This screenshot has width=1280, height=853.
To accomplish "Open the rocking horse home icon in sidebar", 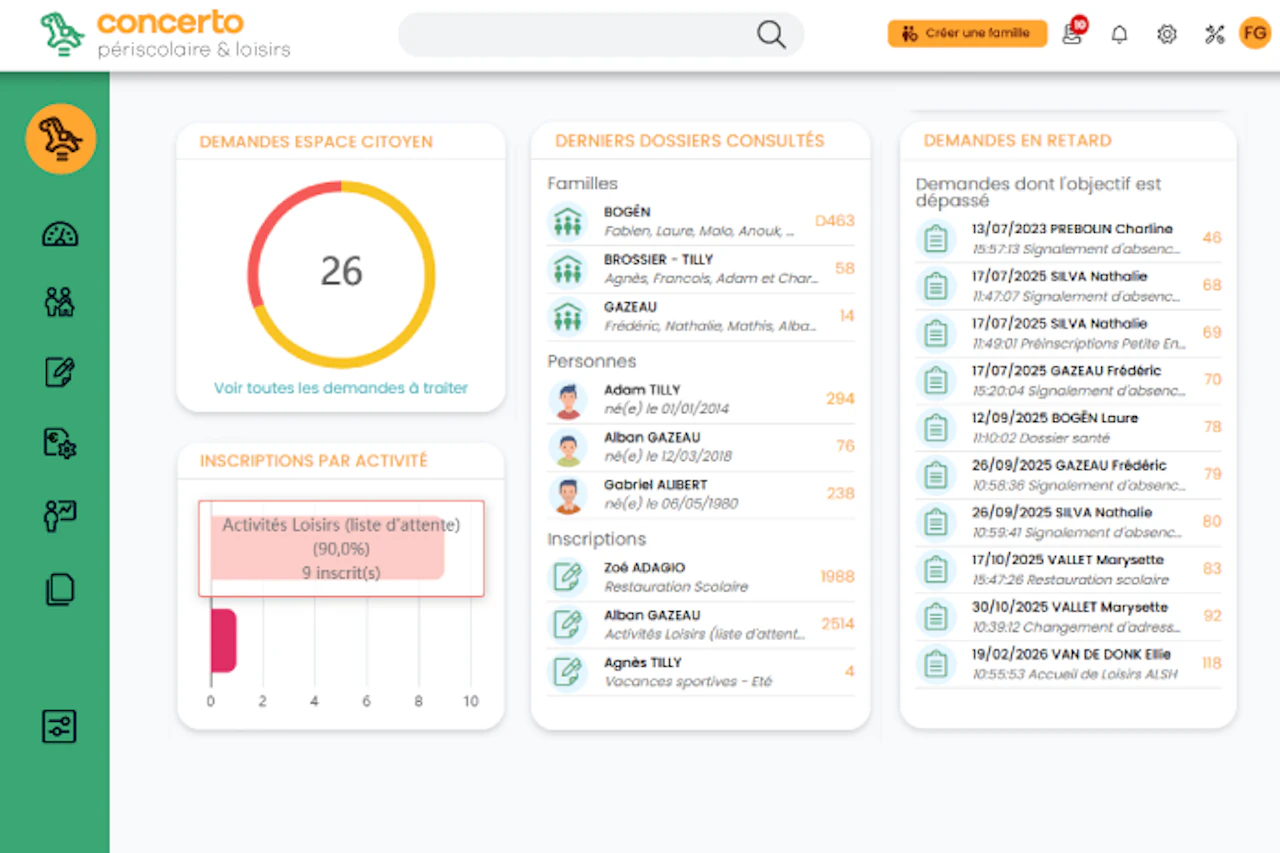I will click(61, 139).
